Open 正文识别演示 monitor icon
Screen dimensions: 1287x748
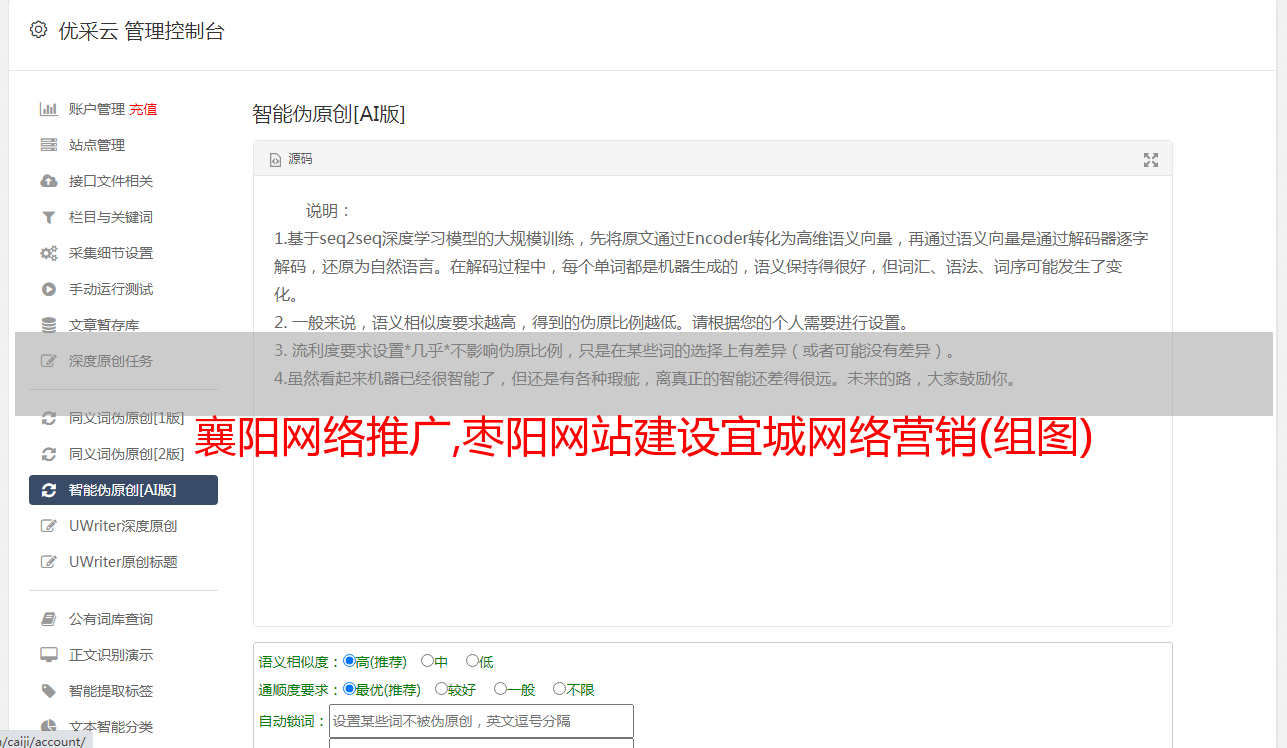point(48,655)
